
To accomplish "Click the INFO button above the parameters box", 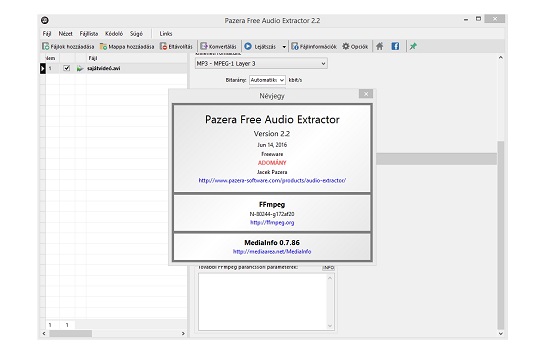I will pos(328,267).
